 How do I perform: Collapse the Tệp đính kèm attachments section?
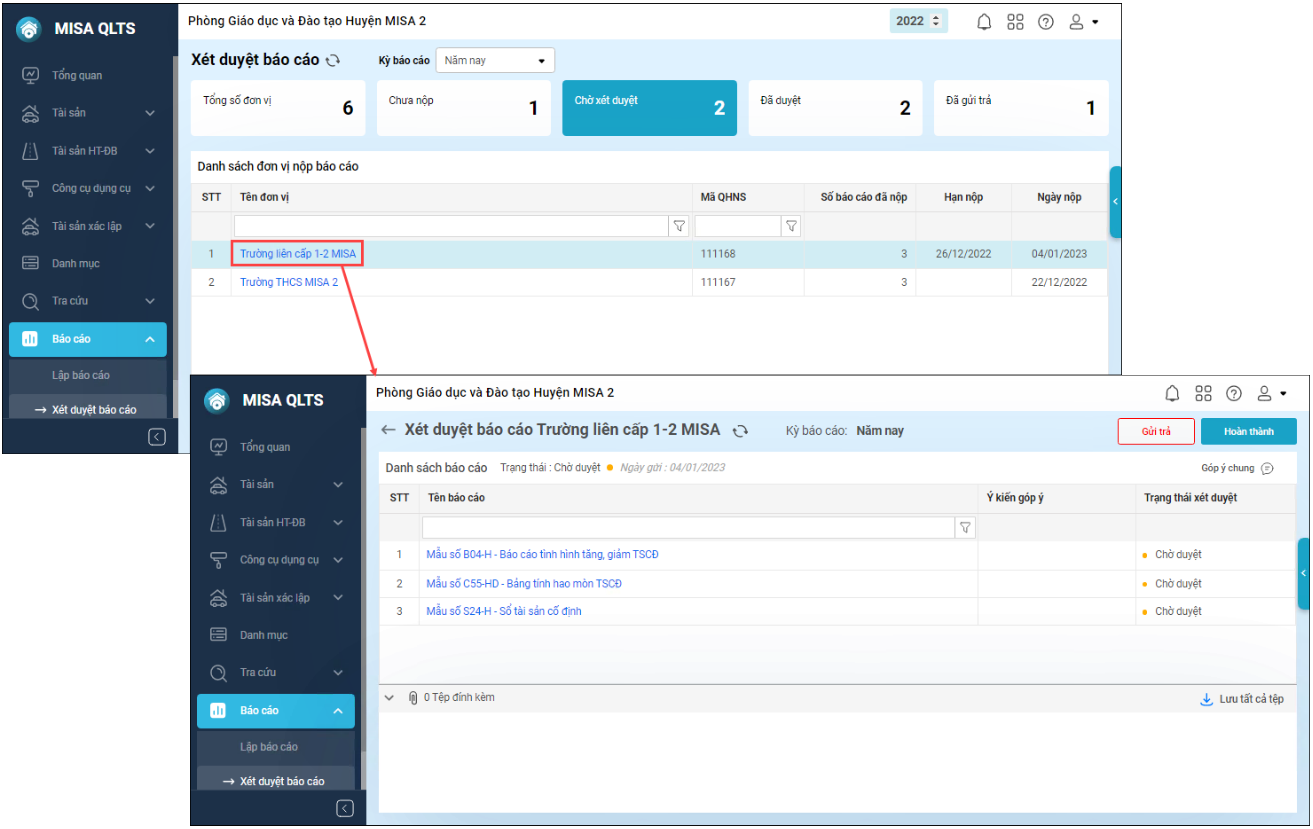tap(390, 698)
